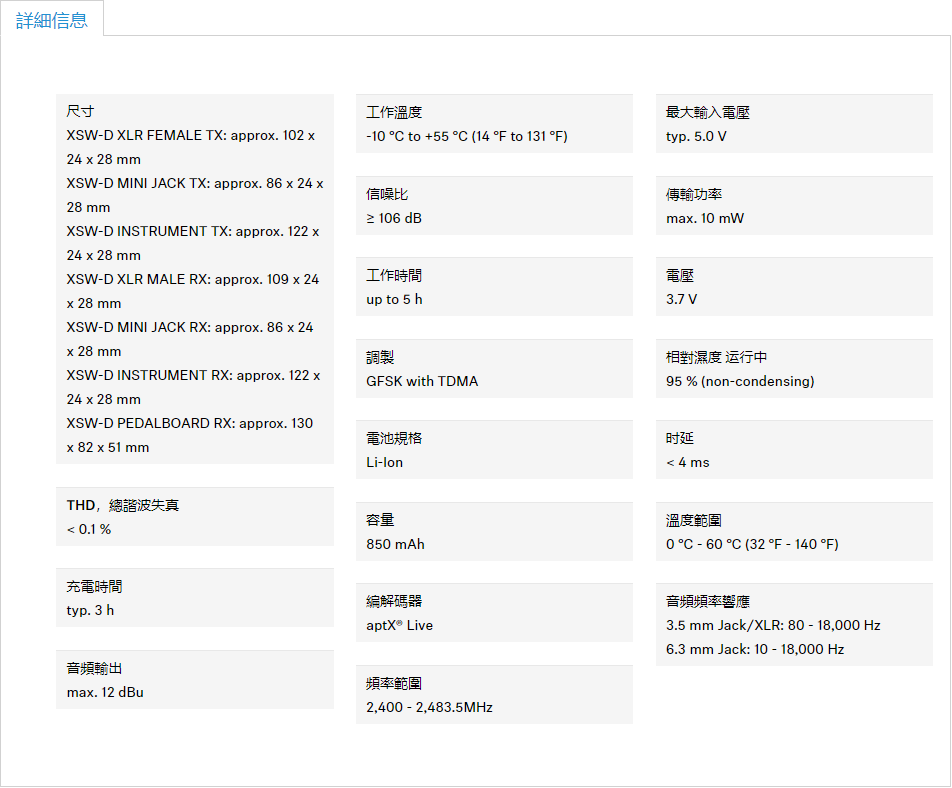Image resolution: width=952 pixels, height=788 pixels.
Task: Click the 0 °C - 60 °C value
Action: point(752,544)
